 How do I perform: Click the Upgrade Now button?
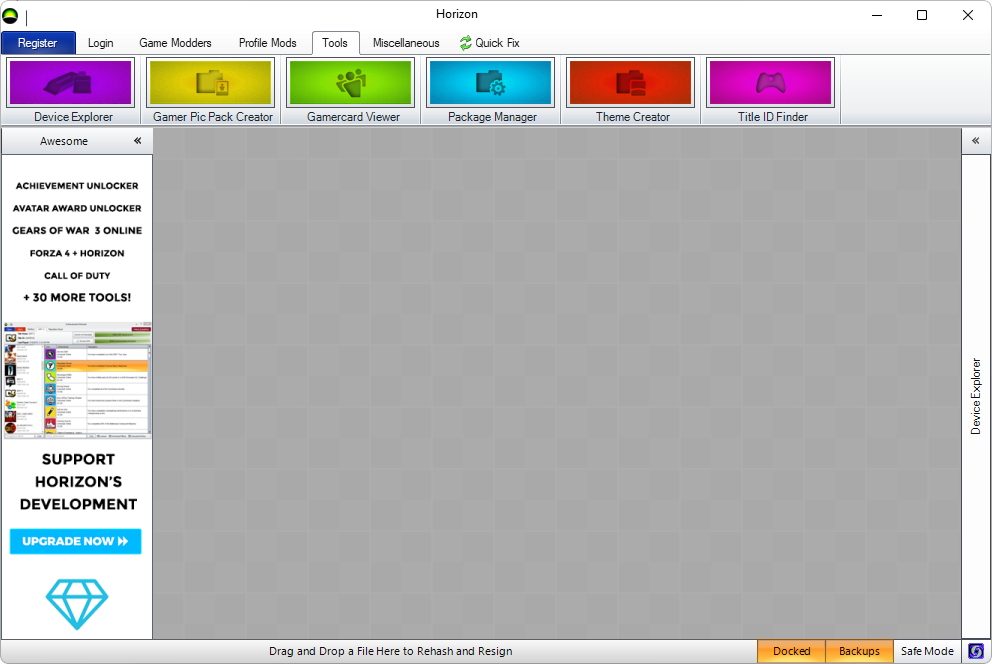[76, 541]
